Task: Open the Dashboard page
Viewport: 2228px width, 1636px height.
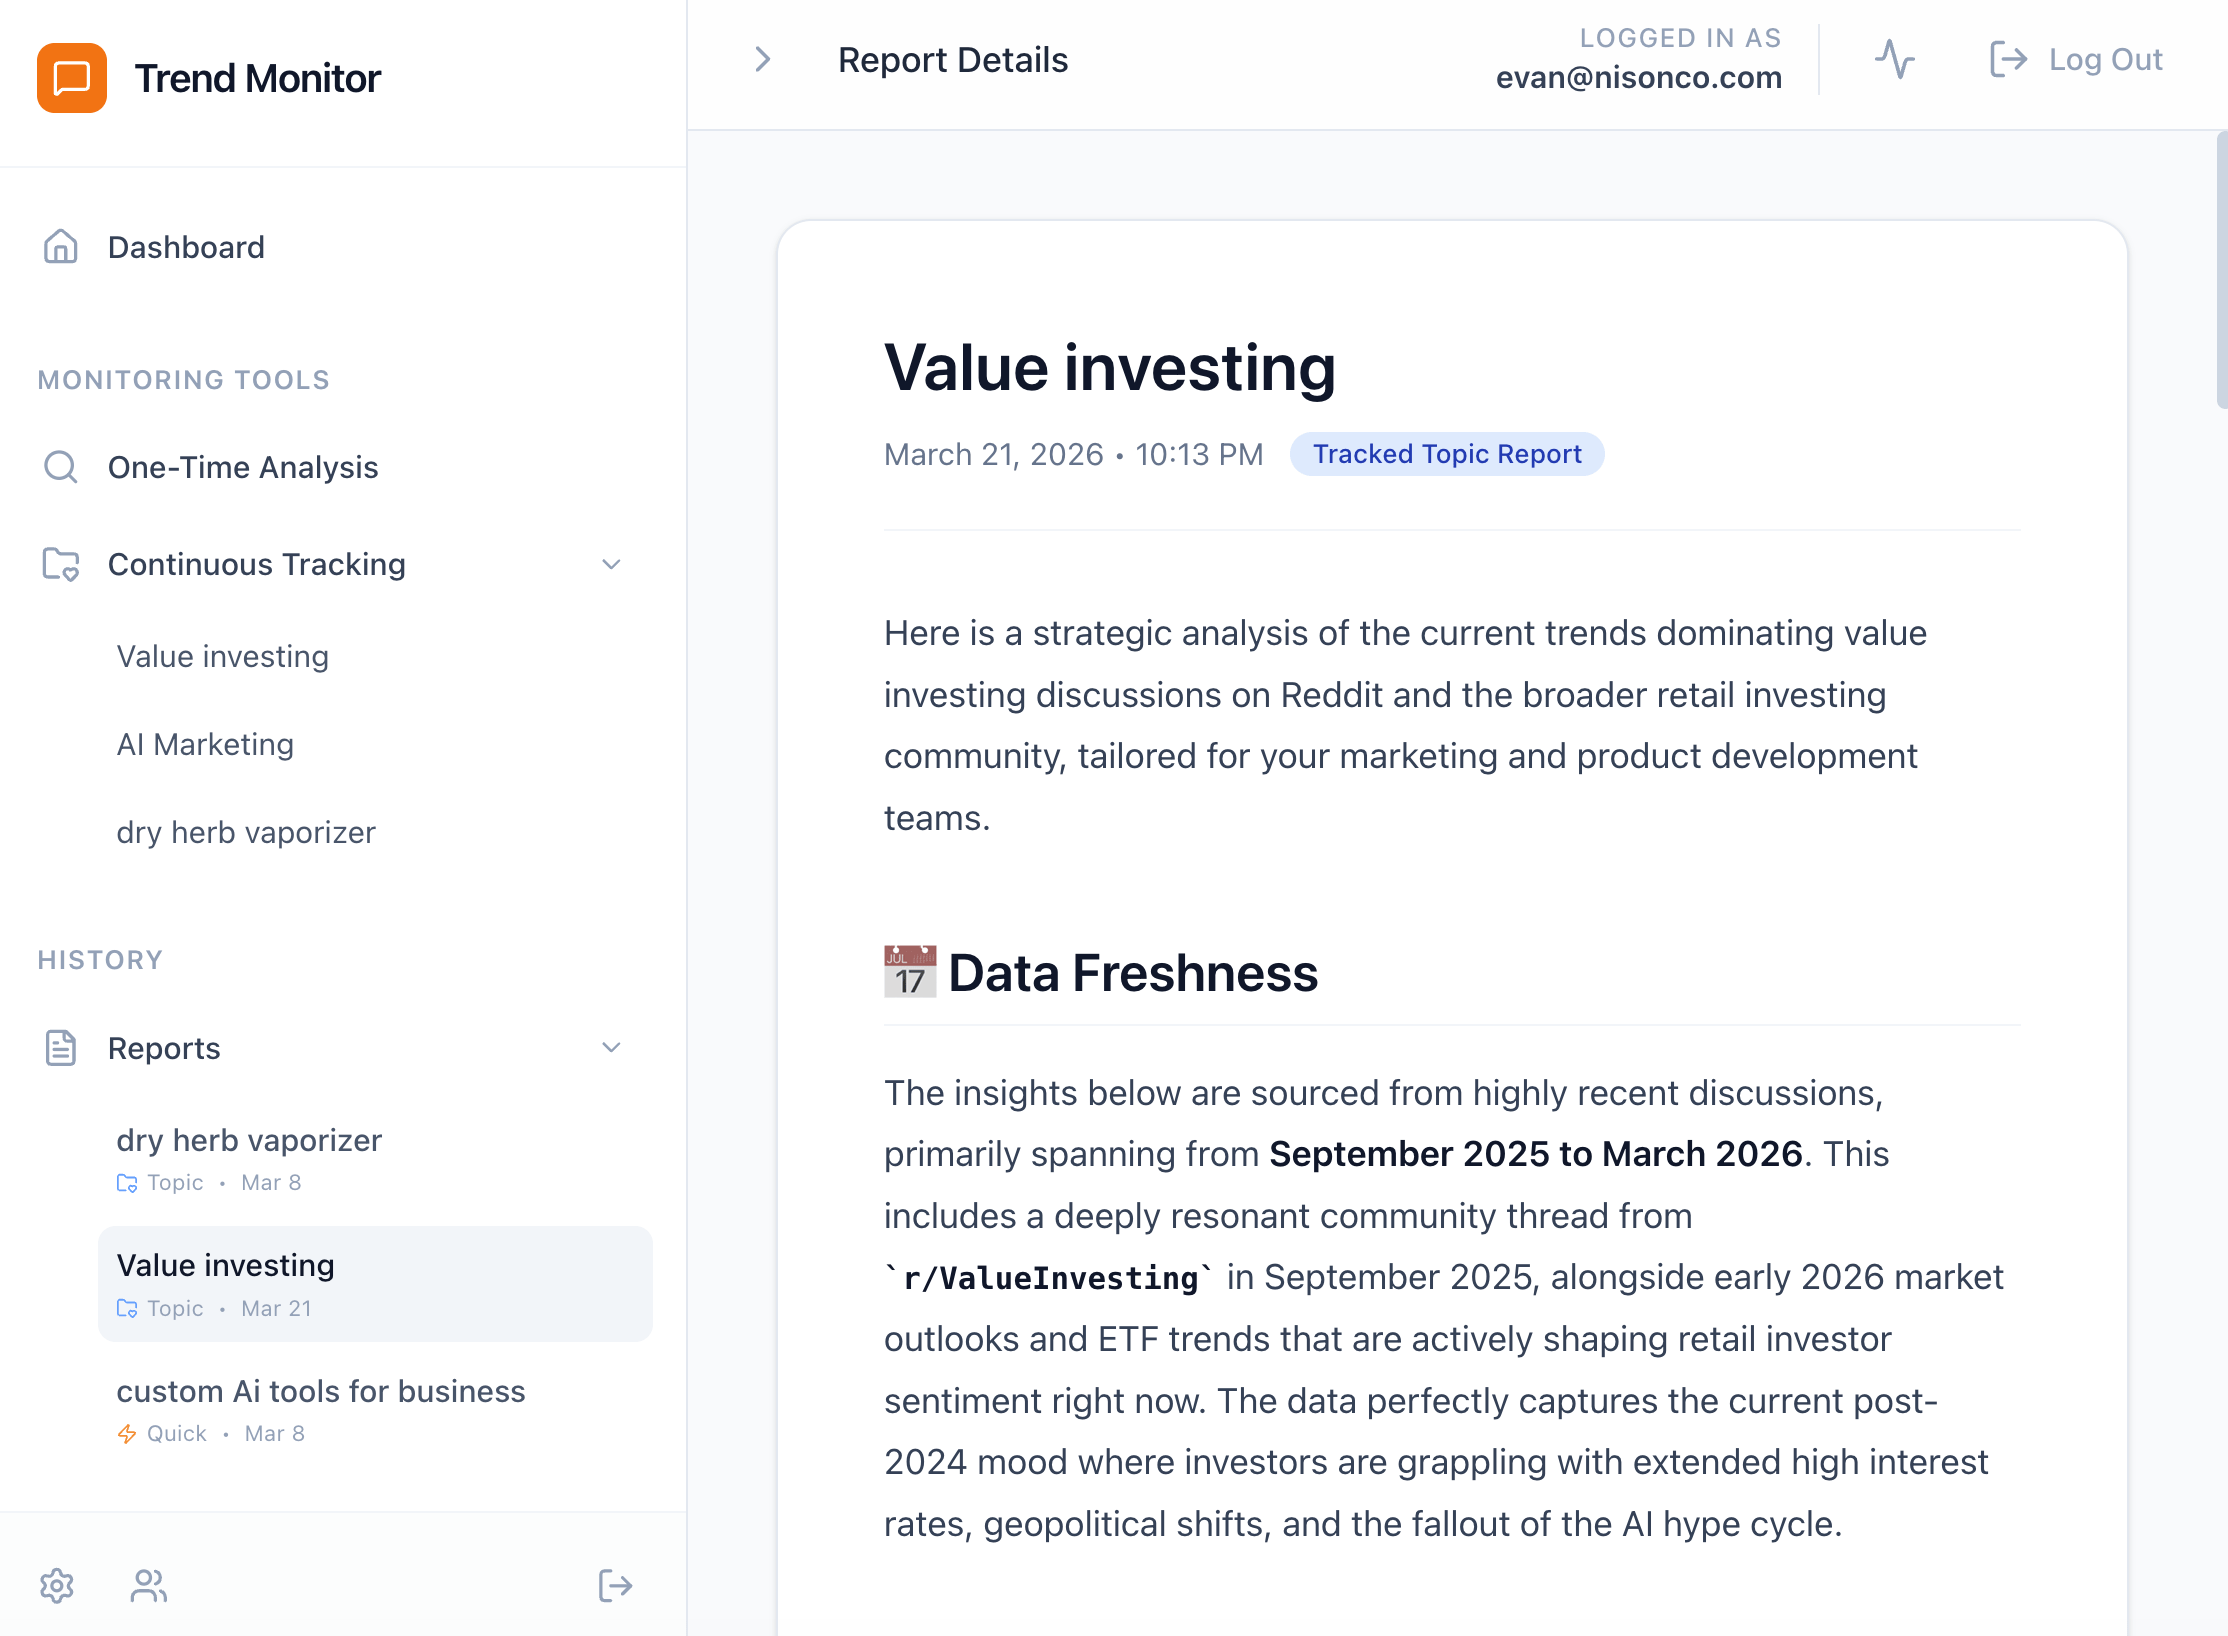Action: pos(186,247)
